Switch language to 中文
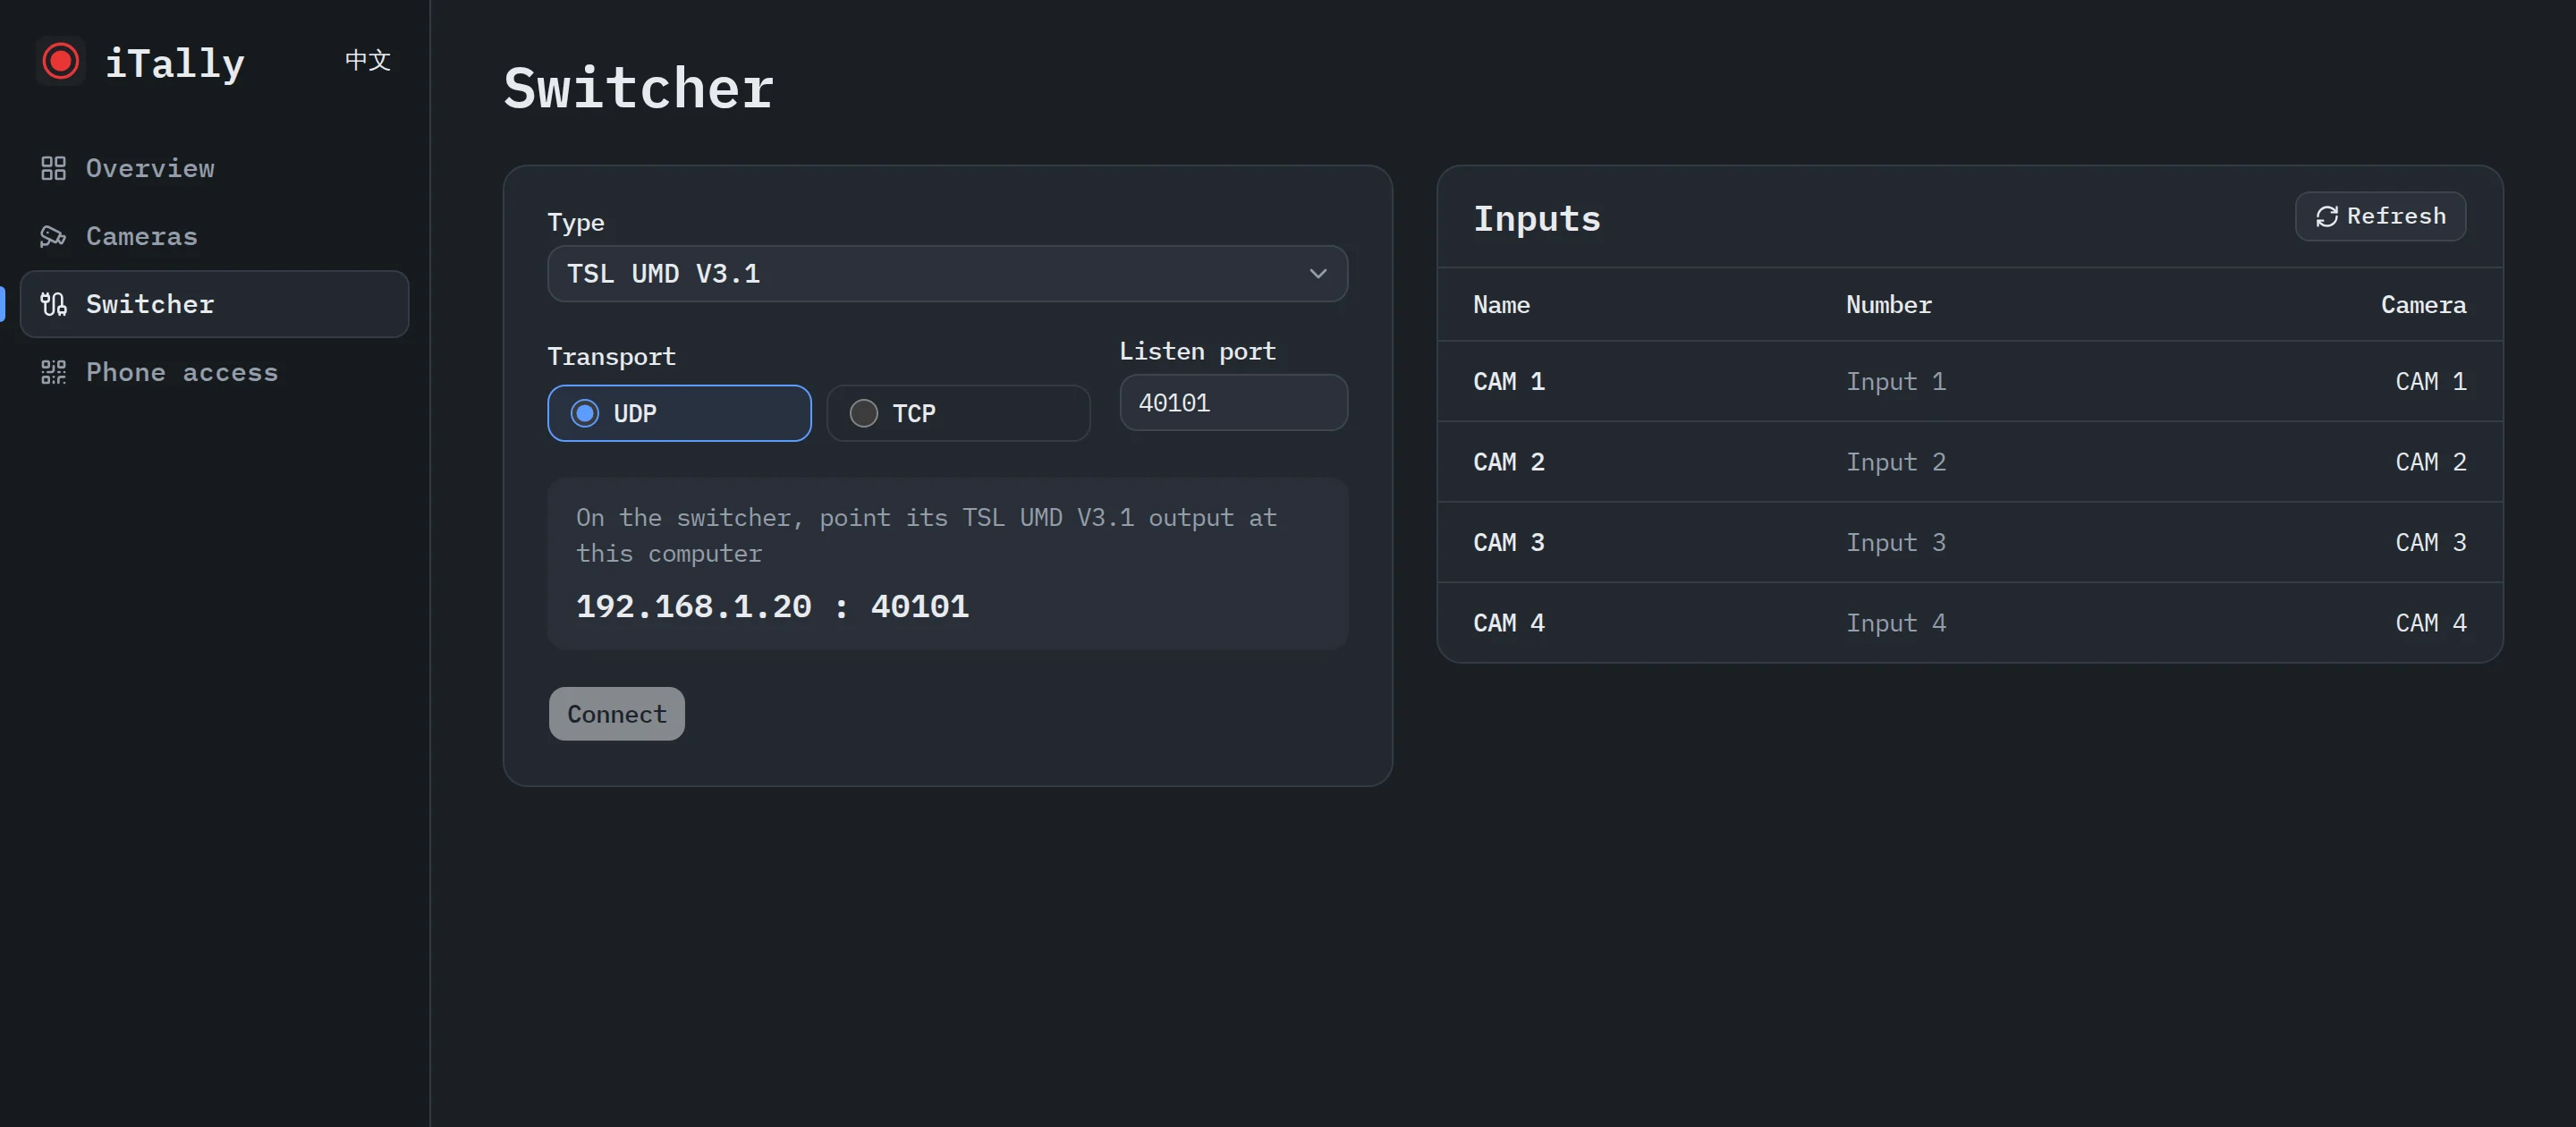The image size is (2576, 1127). click(x=367, y=60)
